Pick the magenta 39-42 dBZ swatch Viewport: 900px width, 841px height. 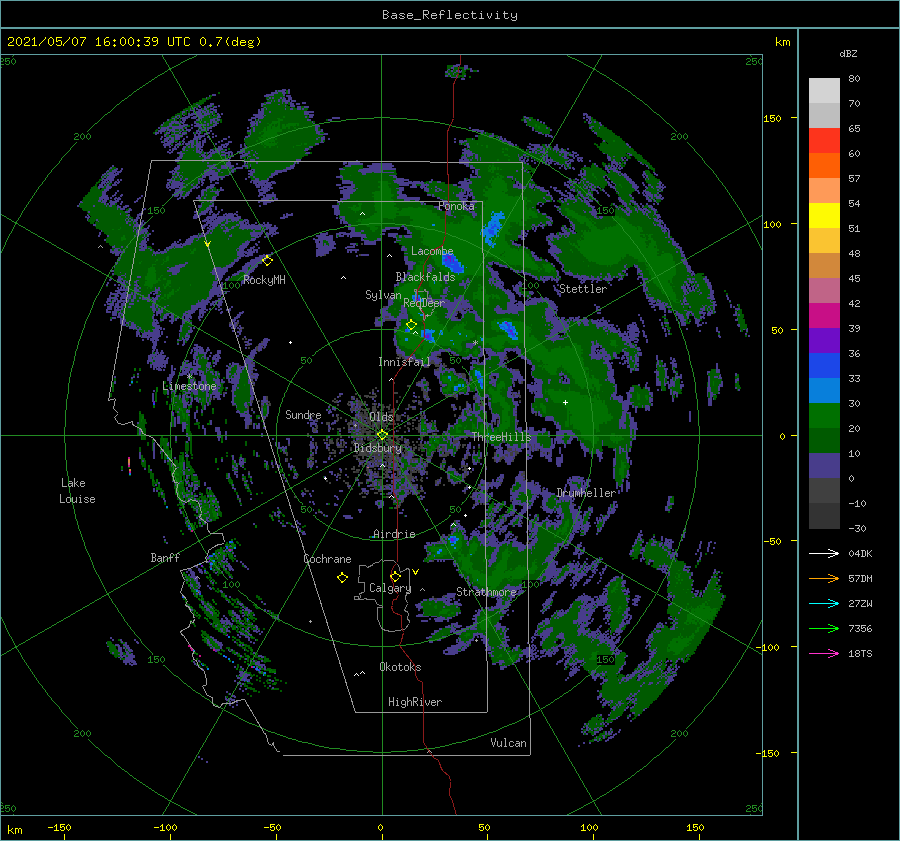pos(824,316)
